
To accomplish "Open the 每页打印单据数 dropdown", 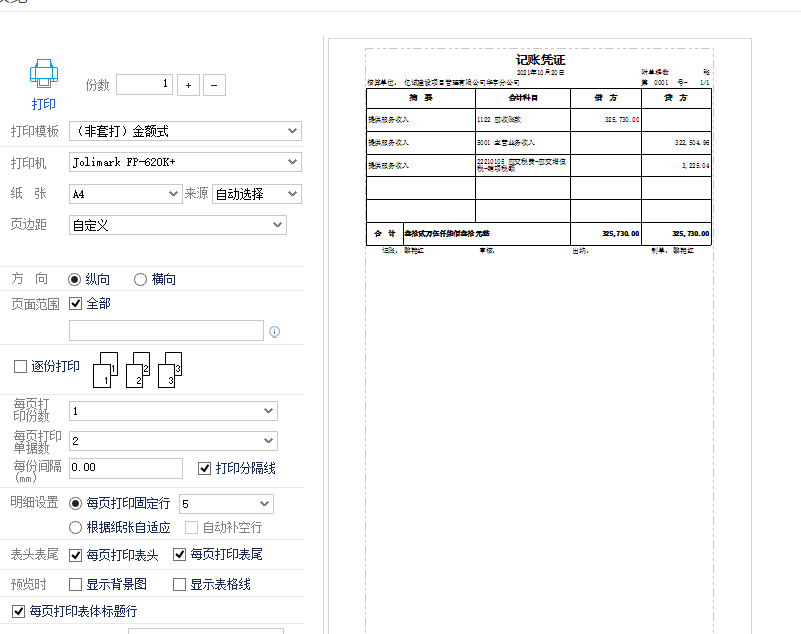I will pyautogui.click(x=173, y=441).
